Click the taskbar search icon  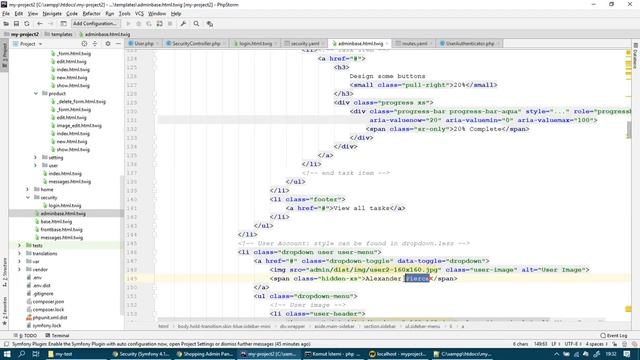[x=22, y=354]
